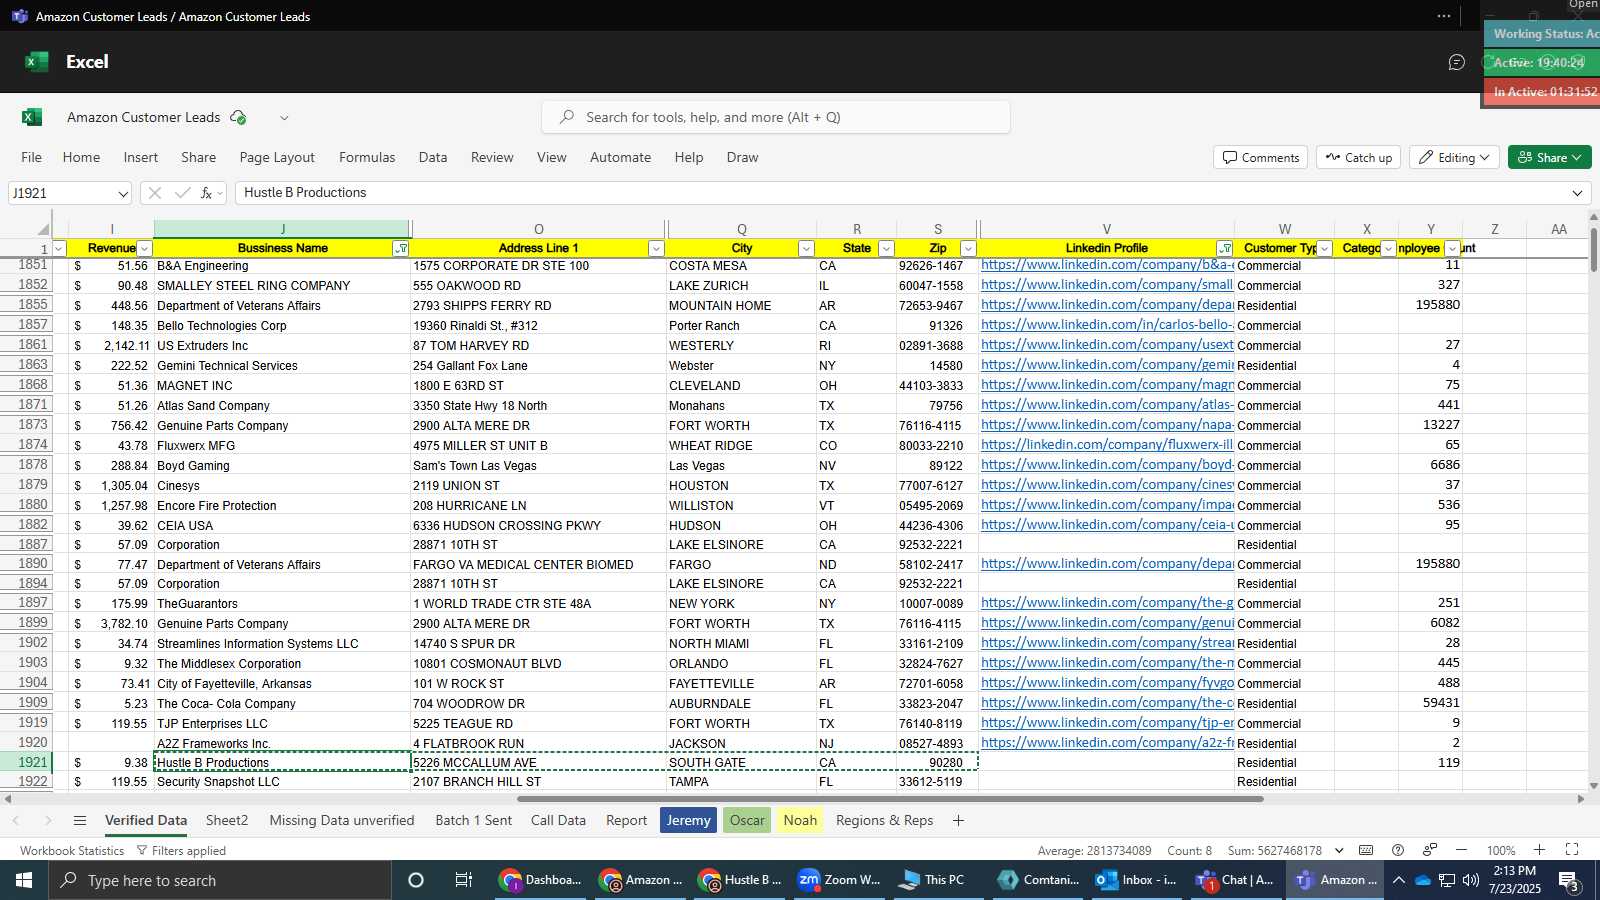This screenshot has height=900, width=1600.
Task: Click the cloud save status icon
Action: (238, 118)
